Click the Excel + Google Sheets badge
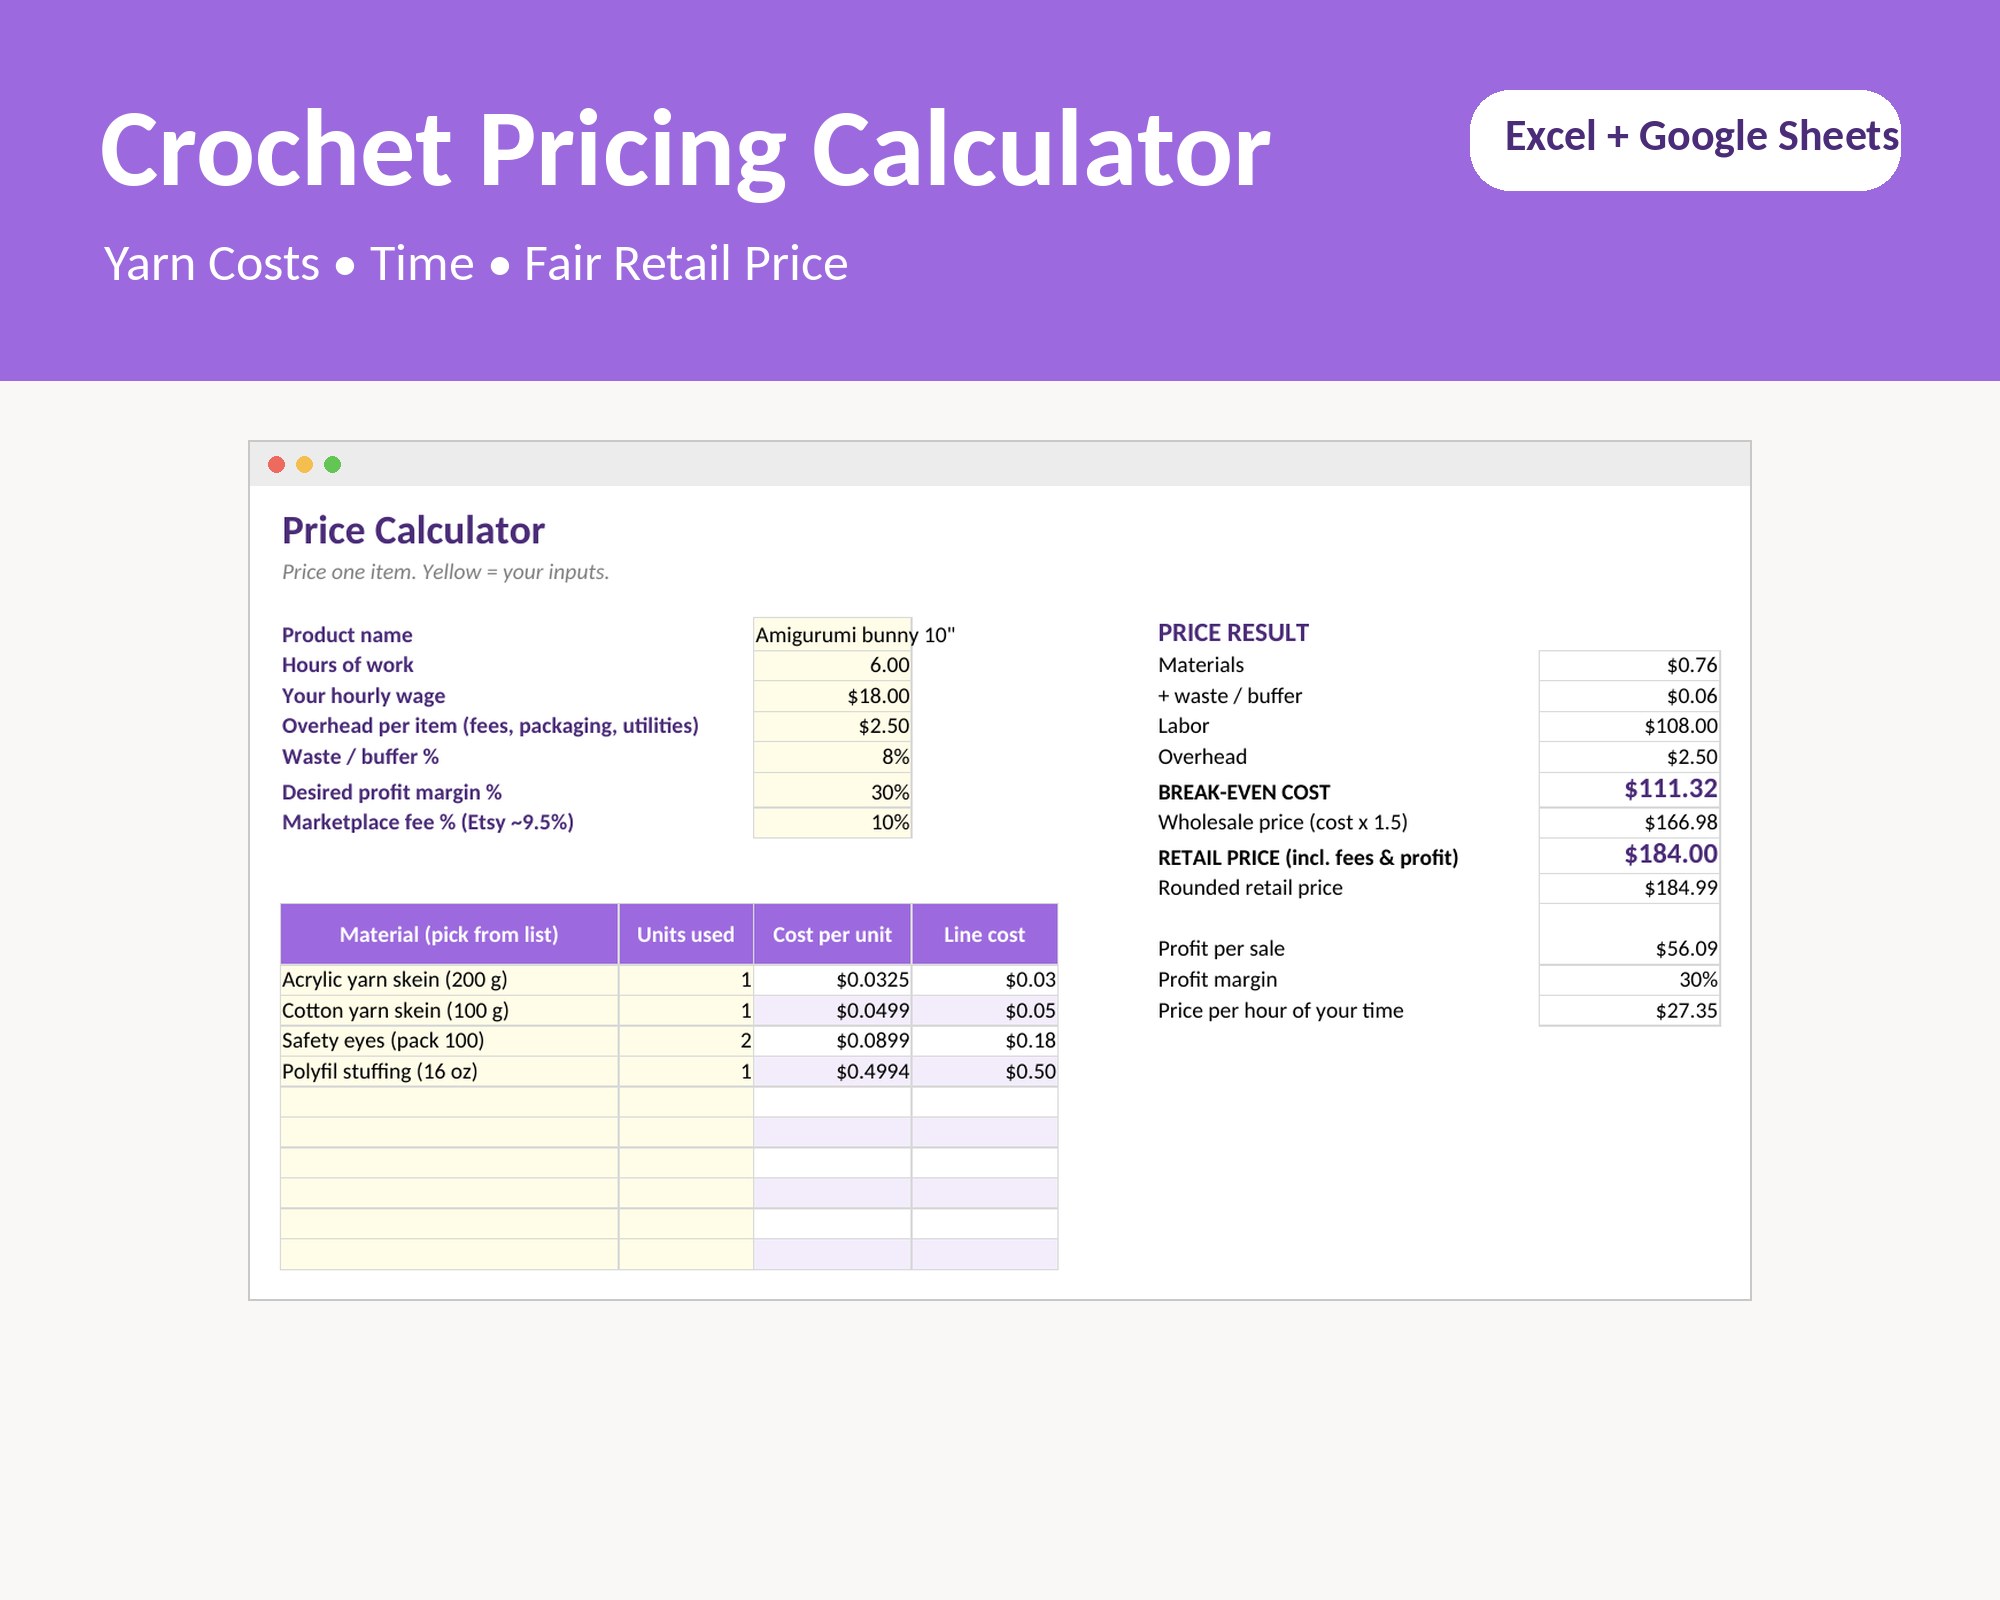 [x=1685, y=140]
